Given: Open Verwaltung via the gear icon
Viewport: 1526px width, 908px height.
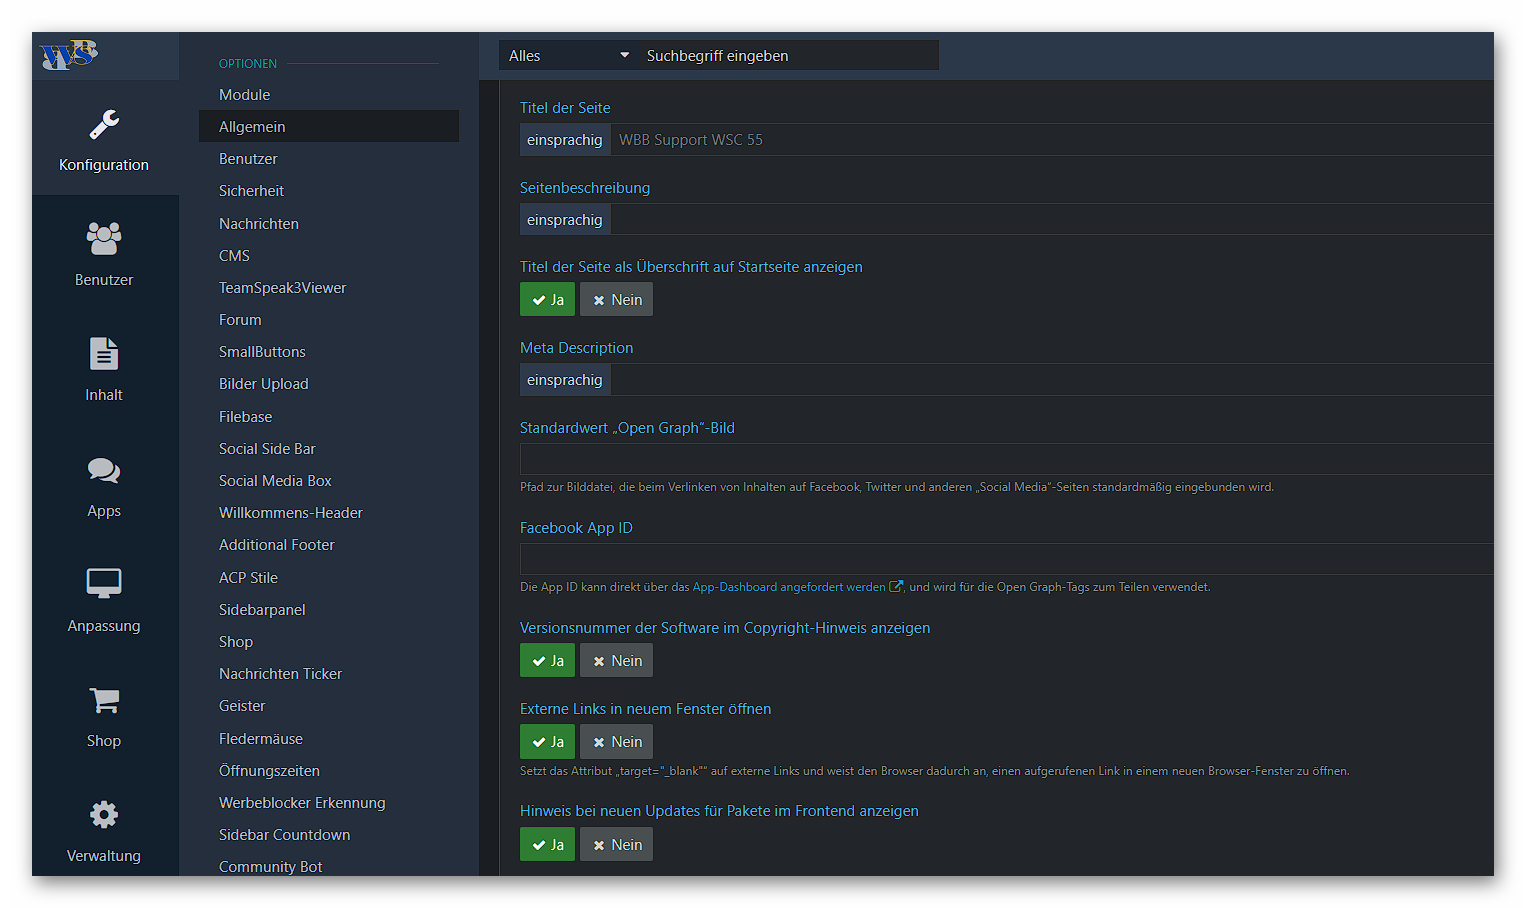Looking at the screenshot, I should (104, 815).
